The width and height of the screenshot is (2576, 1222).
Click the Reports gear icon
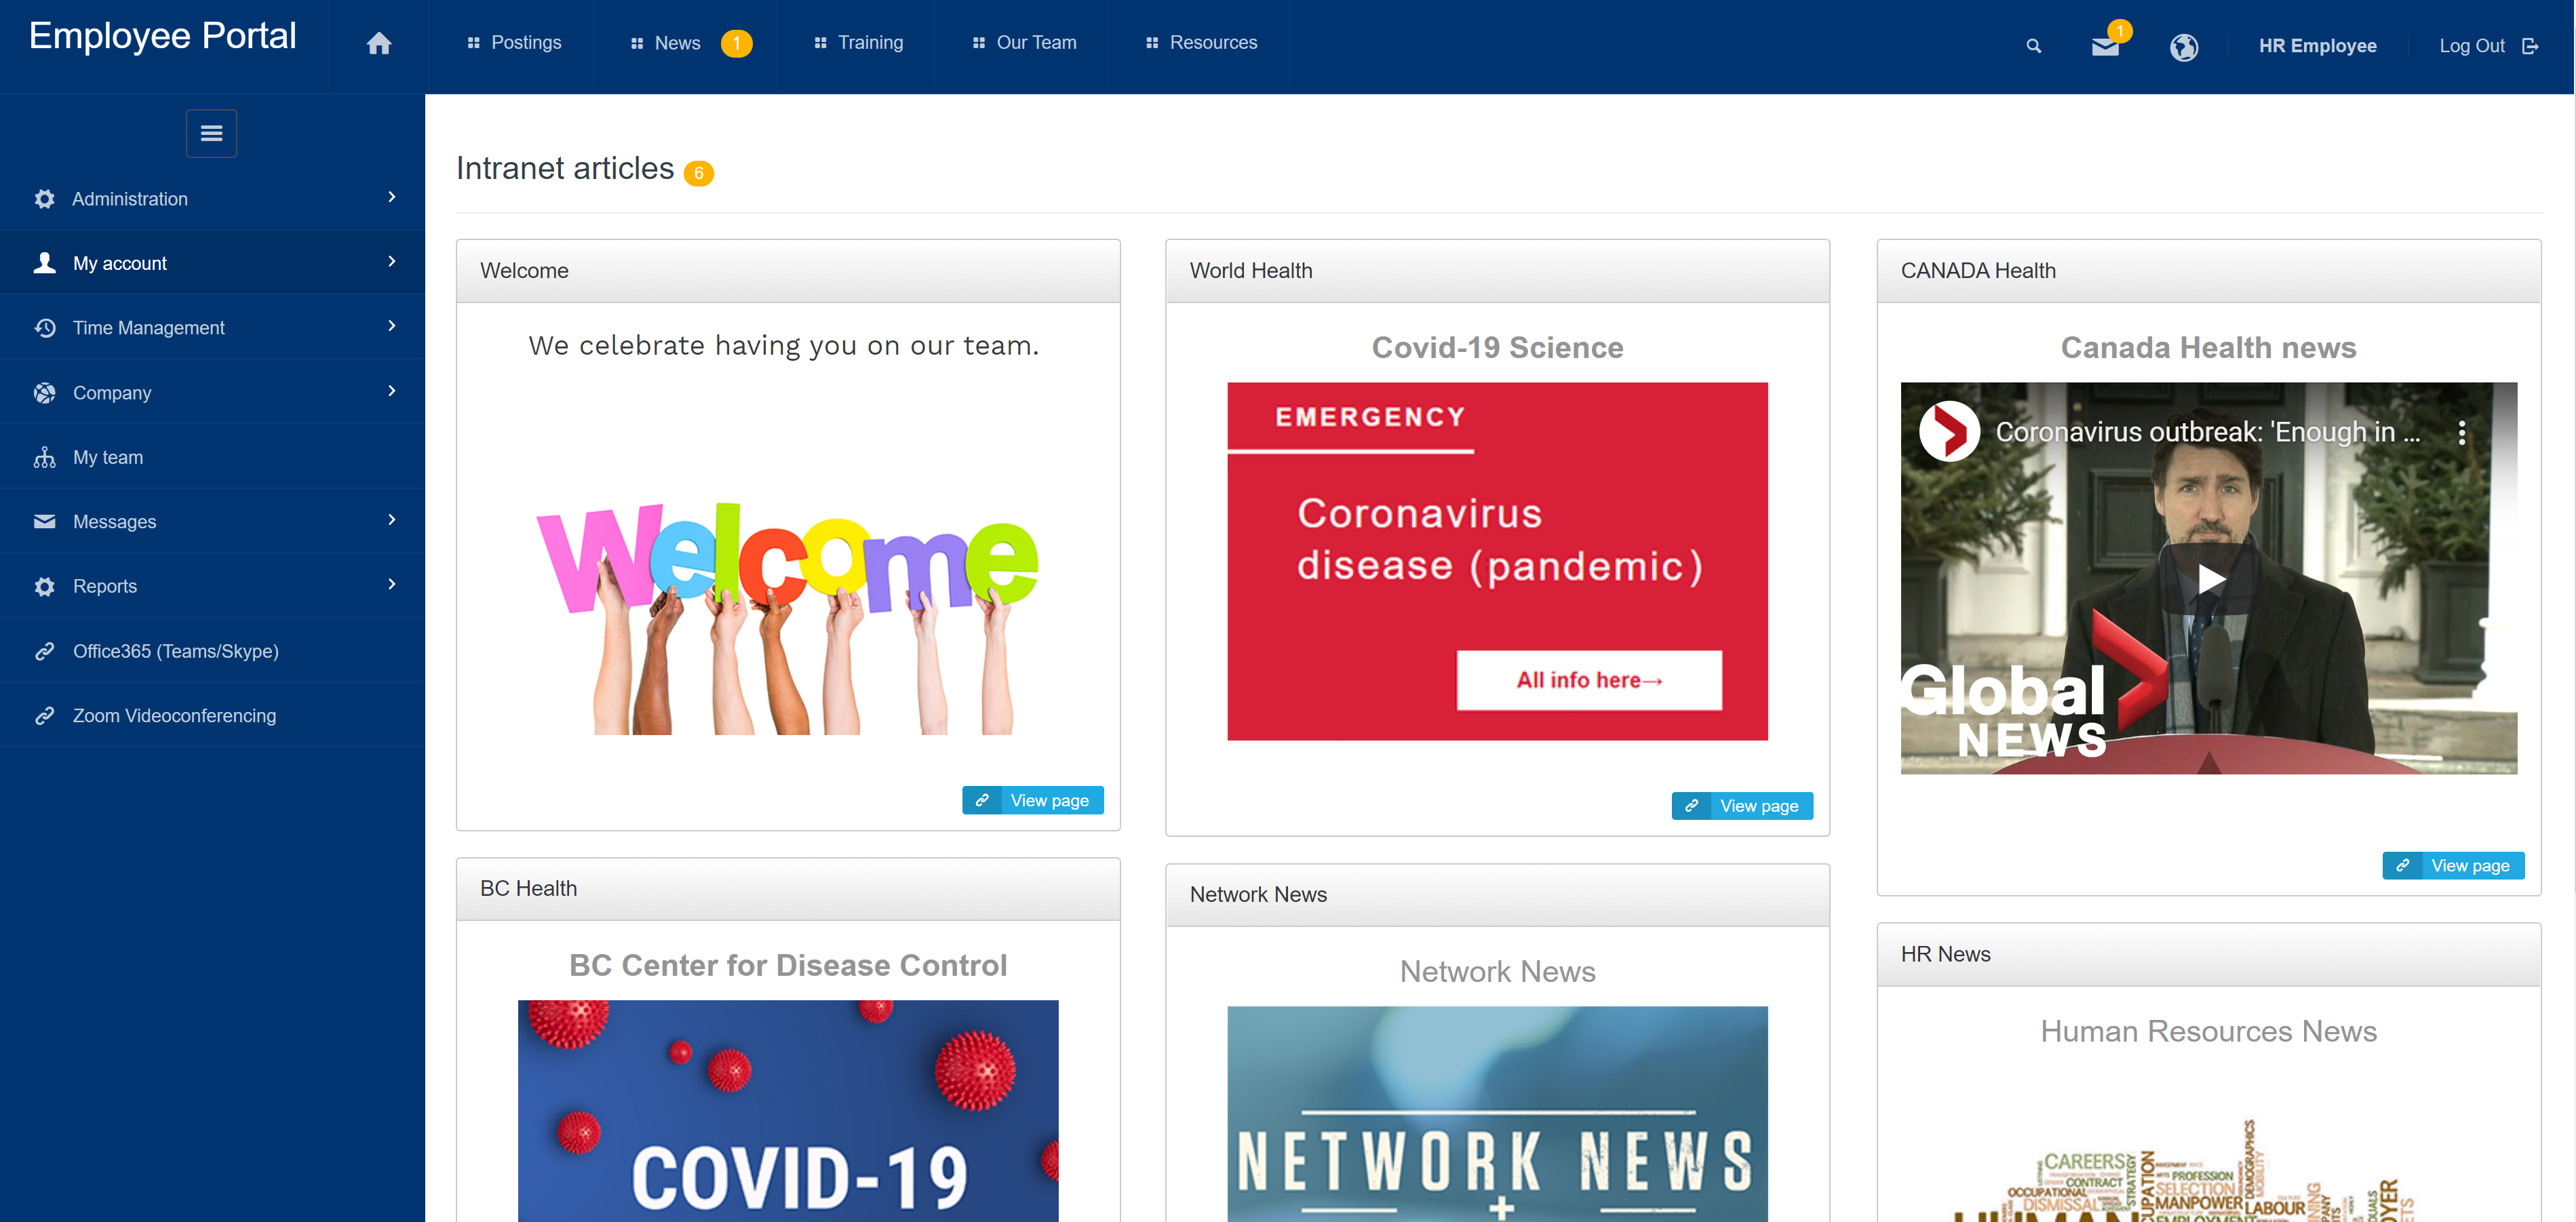pyautogui.click(x=44, y=586)
